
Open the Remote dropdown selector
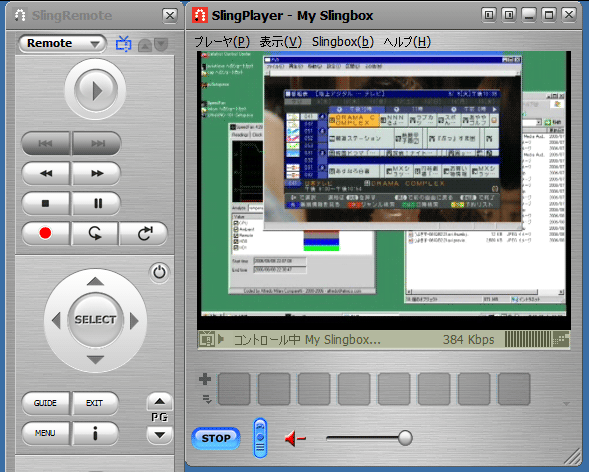pyautogui.click(x=62, y=44)
